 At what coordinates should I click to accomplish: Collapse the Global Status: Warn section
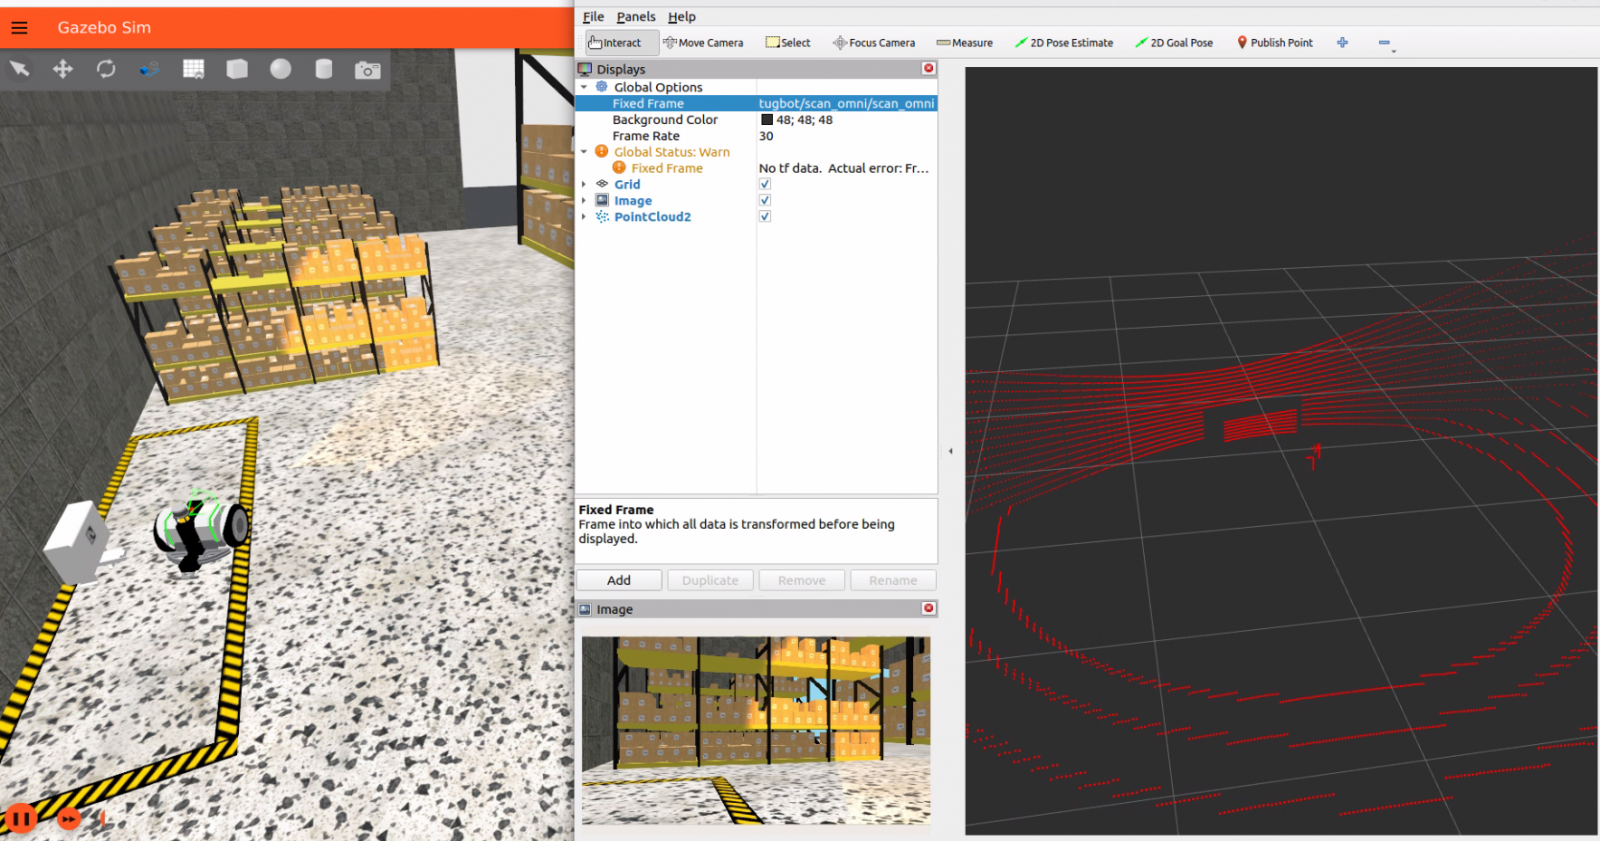pyautogui.click(x=584, y=152)
